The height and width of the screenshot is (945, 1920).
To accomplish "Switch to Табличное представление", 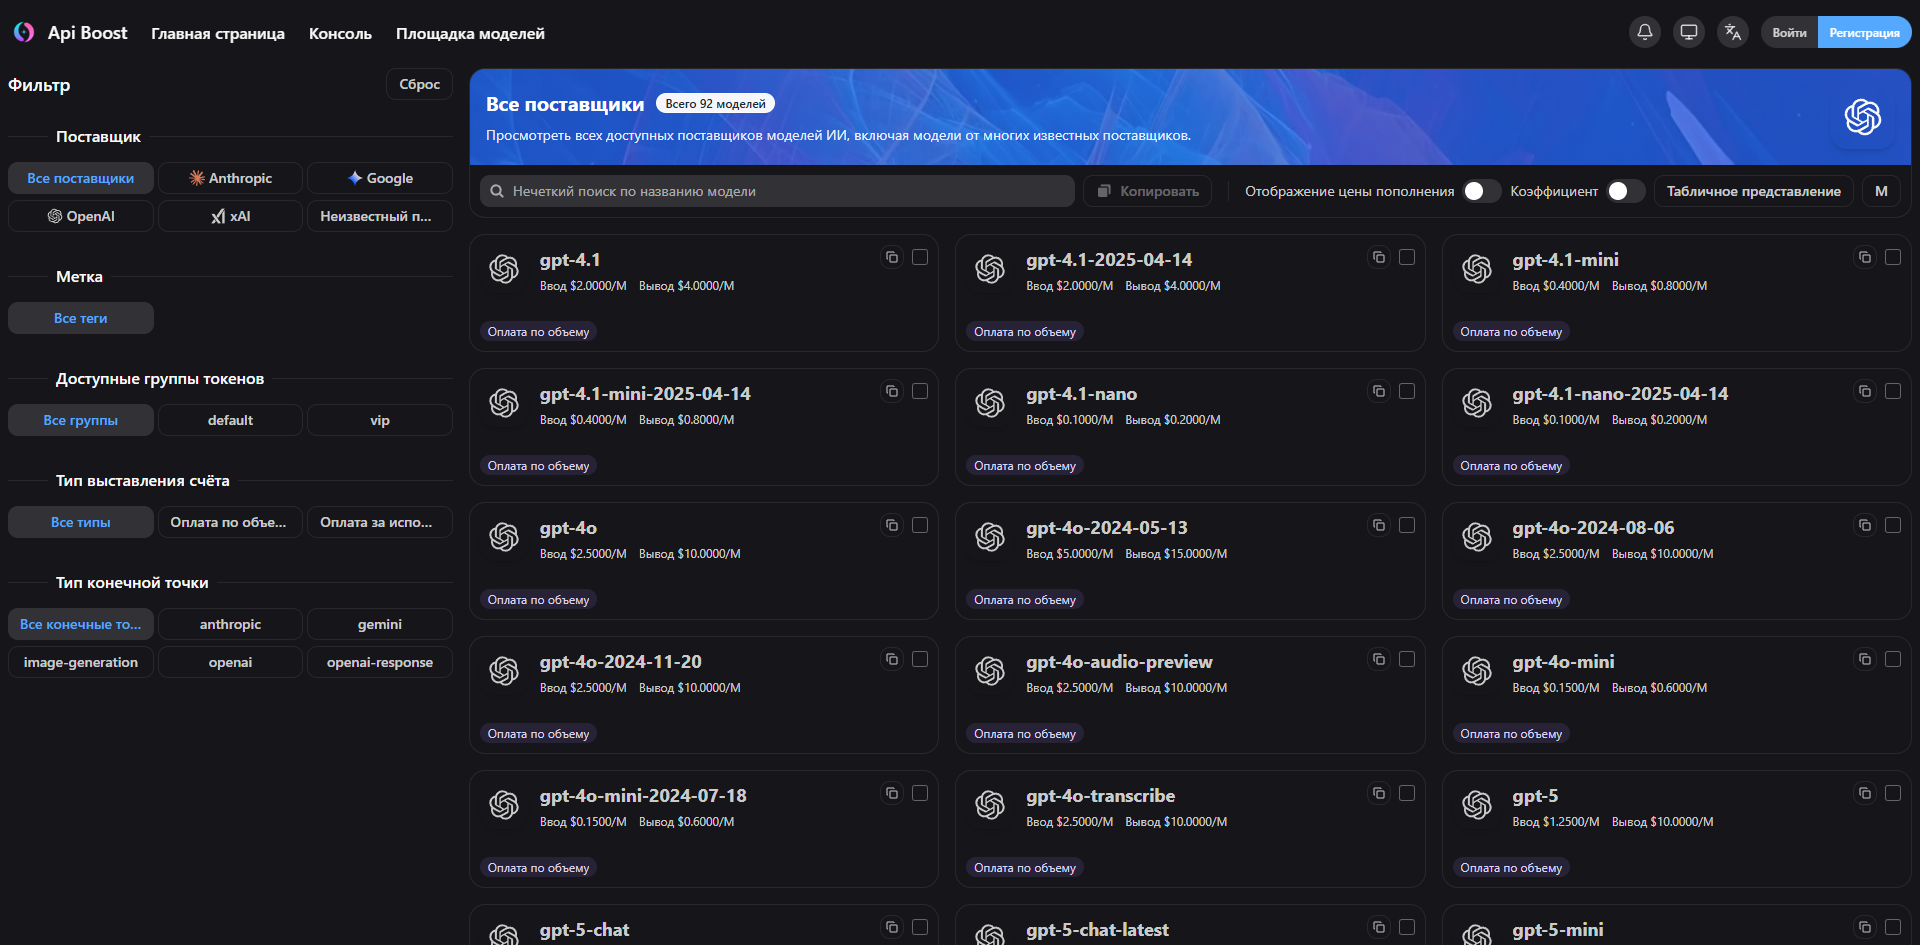I will (1753, 191).
